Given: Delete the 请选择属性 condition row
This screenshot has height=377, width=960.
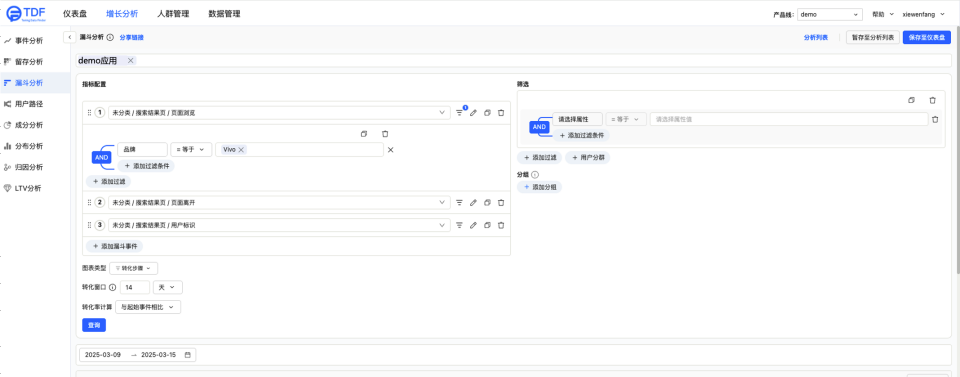Looking at the screenshot, I should pos(935,119).
